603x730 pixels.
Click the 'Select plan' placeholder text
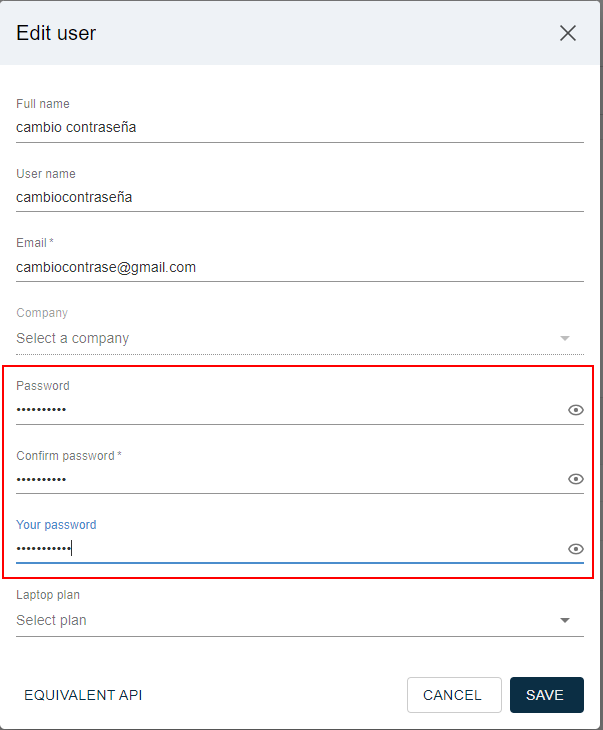[51, 620]
